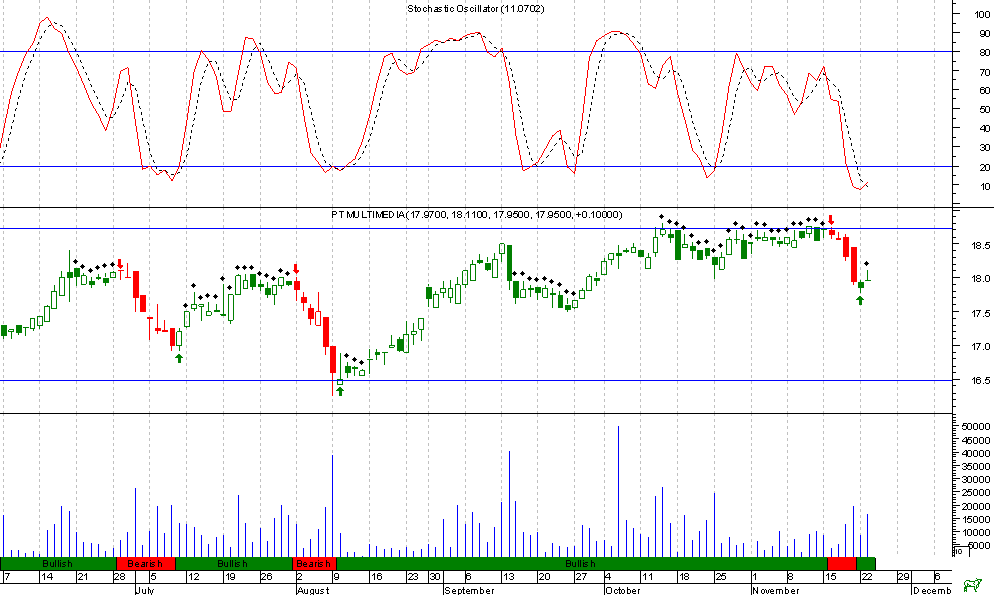Select the unlabeled red trend segment in November
Screen dimensions: 994x595
(x=842, y=563)
